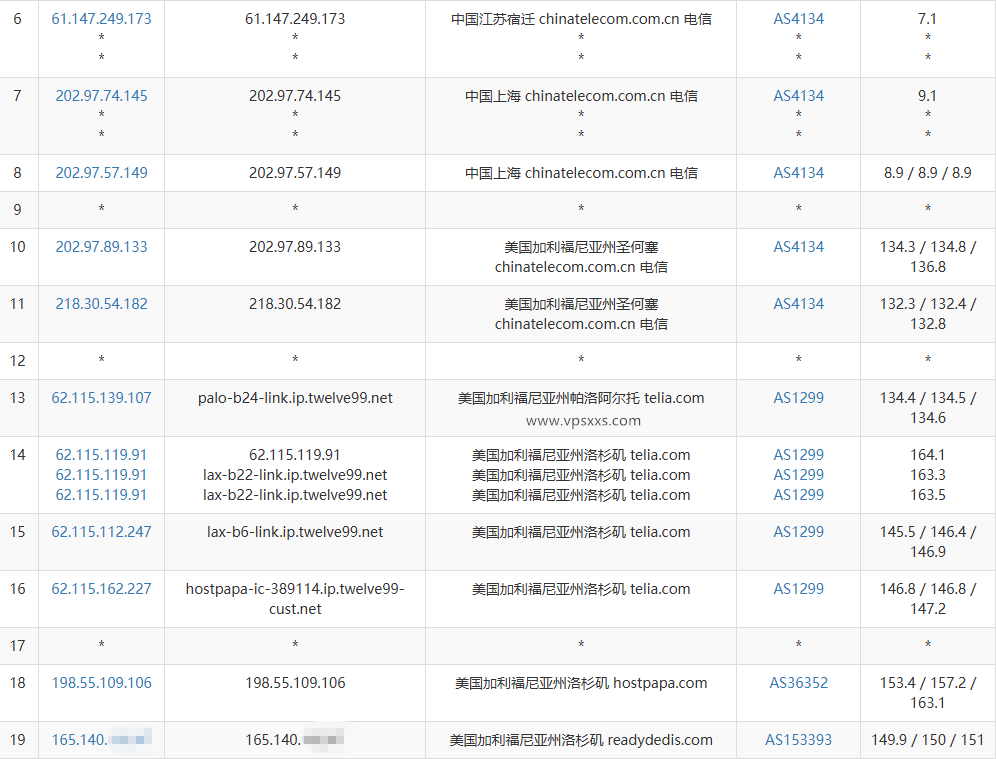Click second AS1299 link in hop 14 row
Image resolution: width=996 pixels, height=759 pixels.
click(x=798, y=474)
